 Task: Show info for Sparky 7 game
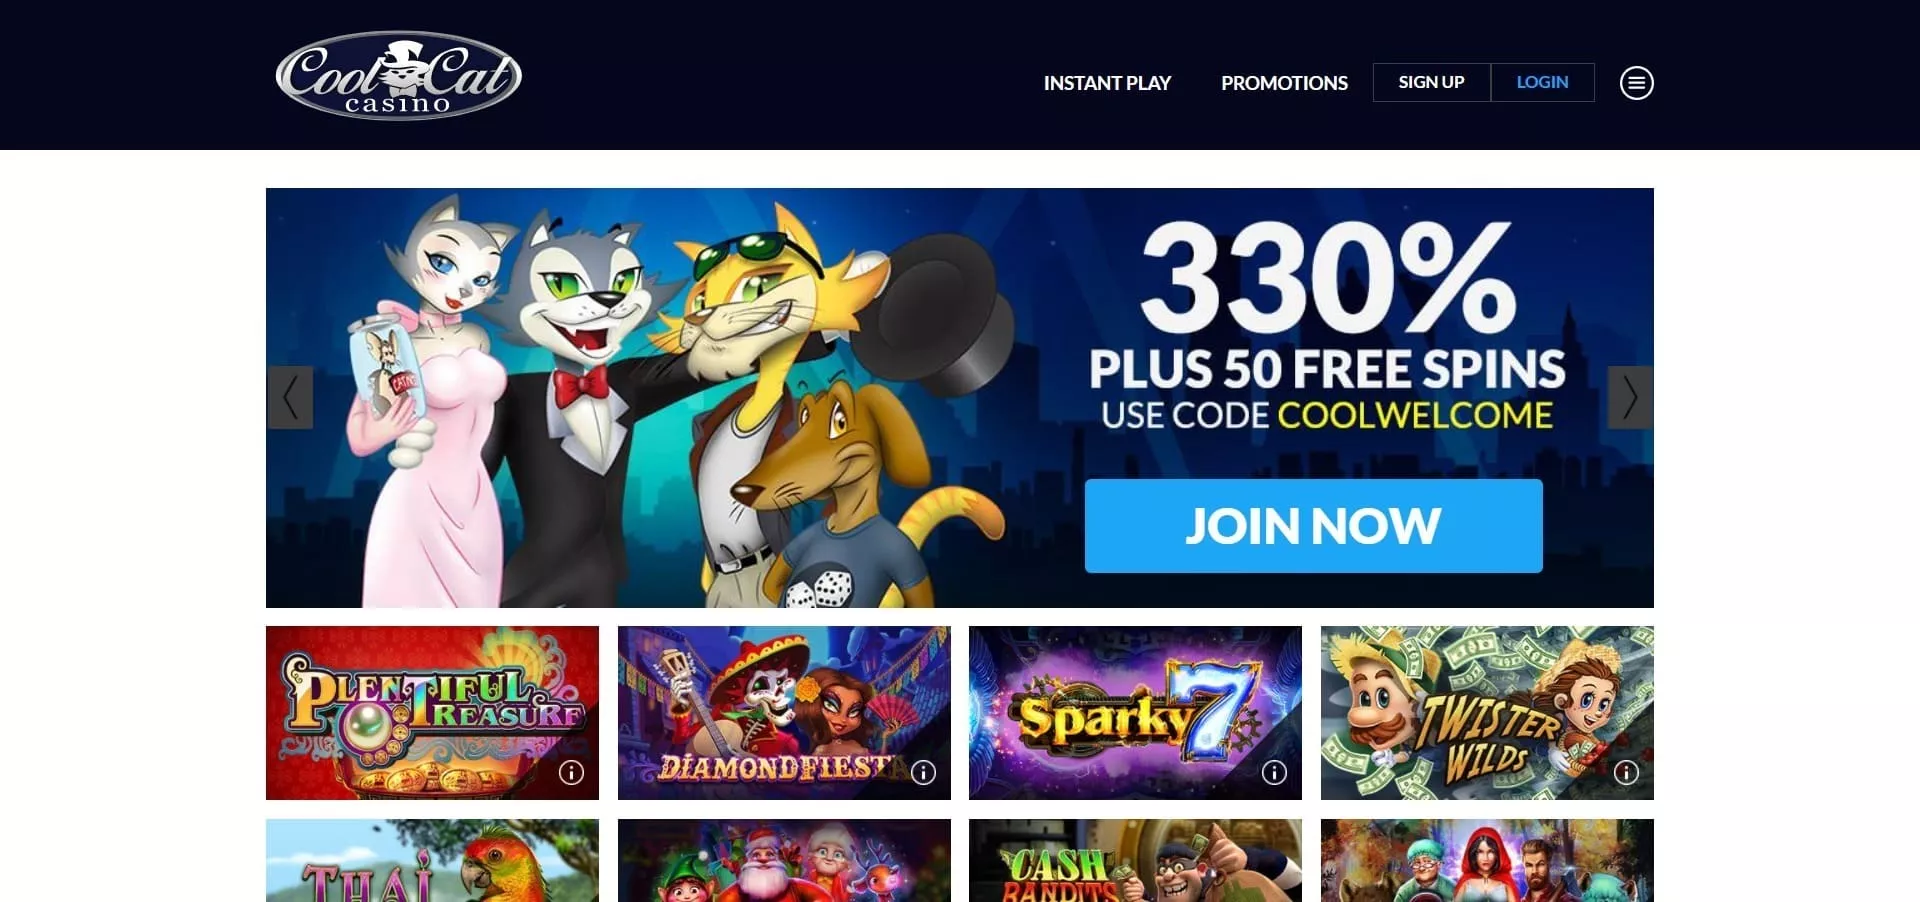point(1274,772)
